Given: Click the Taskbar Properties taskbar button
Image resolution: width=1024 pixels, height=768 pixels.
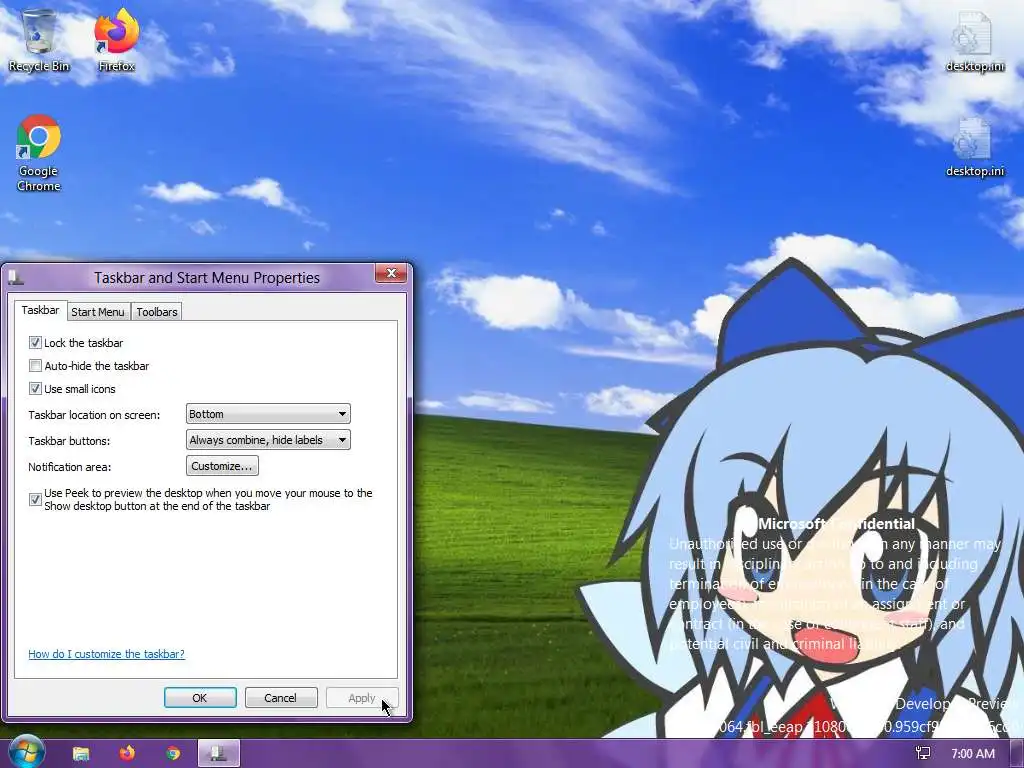Looking at the screenshot, I should (x=219, y=754).
